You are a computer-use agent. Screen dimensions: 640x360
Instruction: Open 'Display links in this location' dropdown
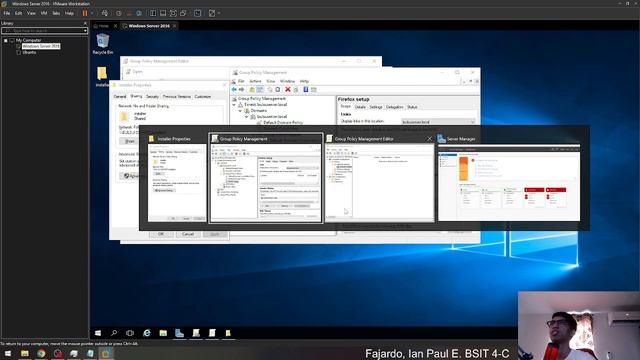(x=438, y=122)
